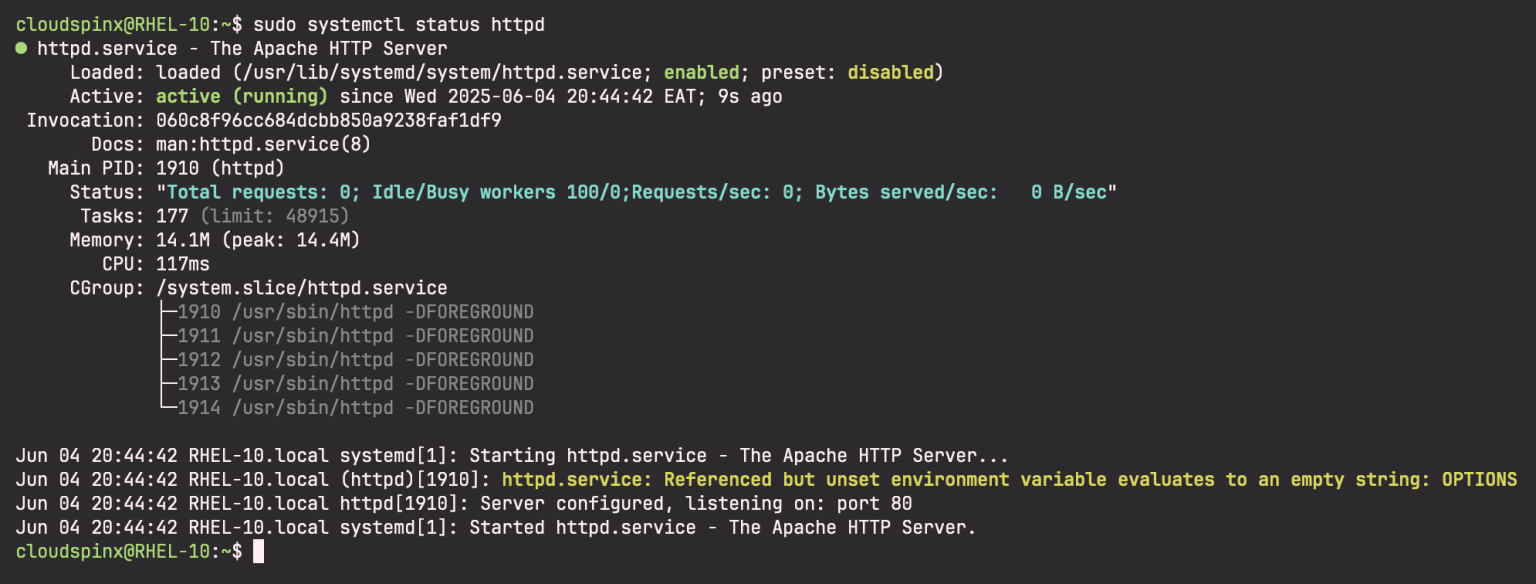Place cursor at the shell prompt
The image size is (1536, 584).
coord(258,551)
